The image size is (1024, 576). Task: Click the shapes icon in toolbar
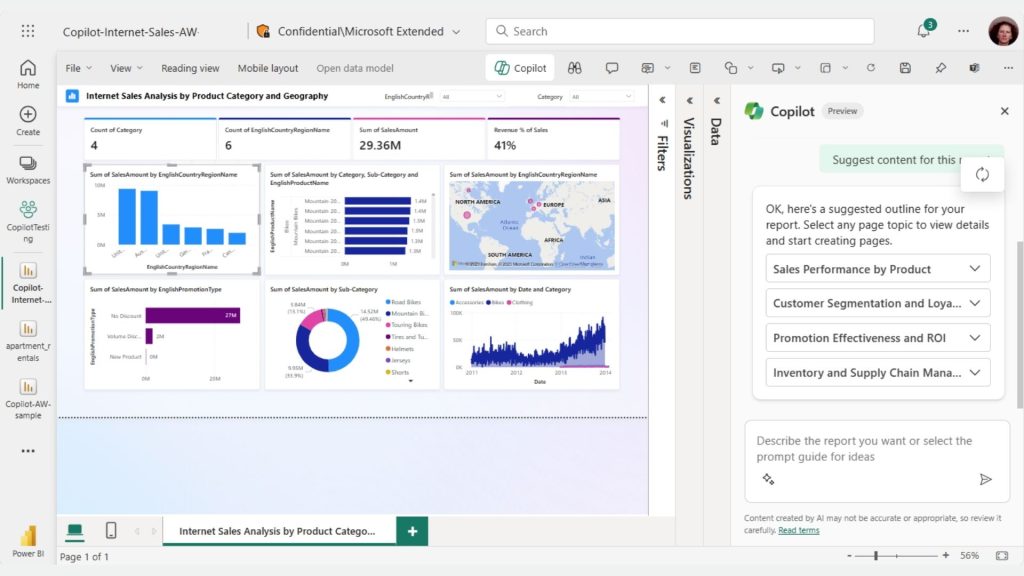731,68
